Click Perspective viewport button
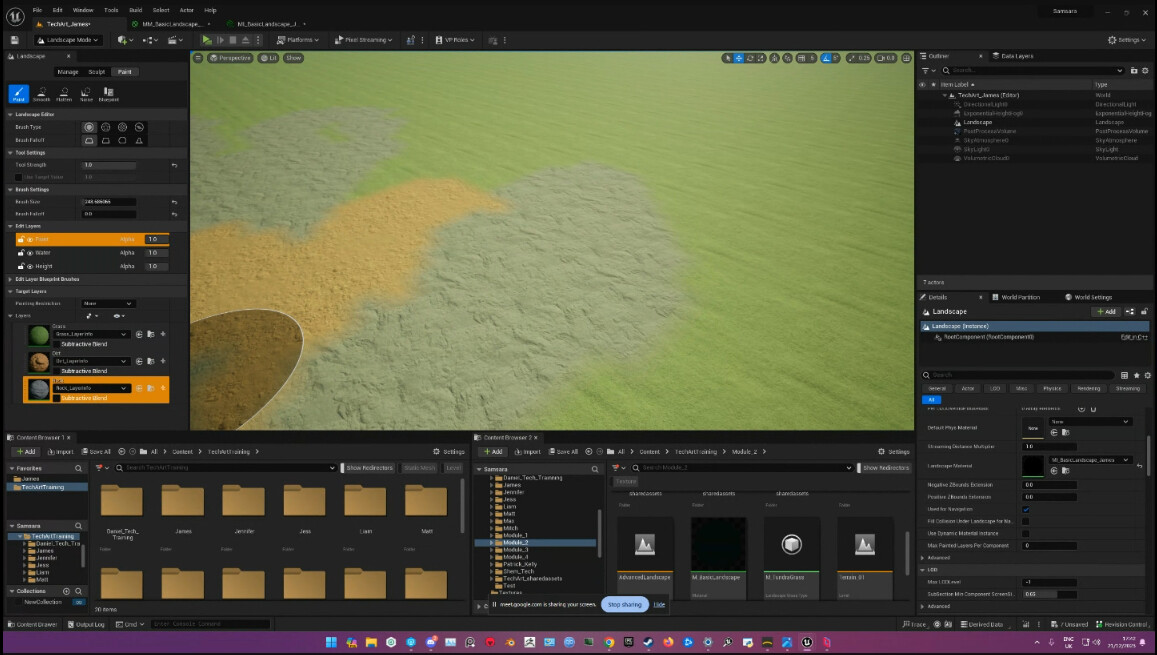 point(230,58)
